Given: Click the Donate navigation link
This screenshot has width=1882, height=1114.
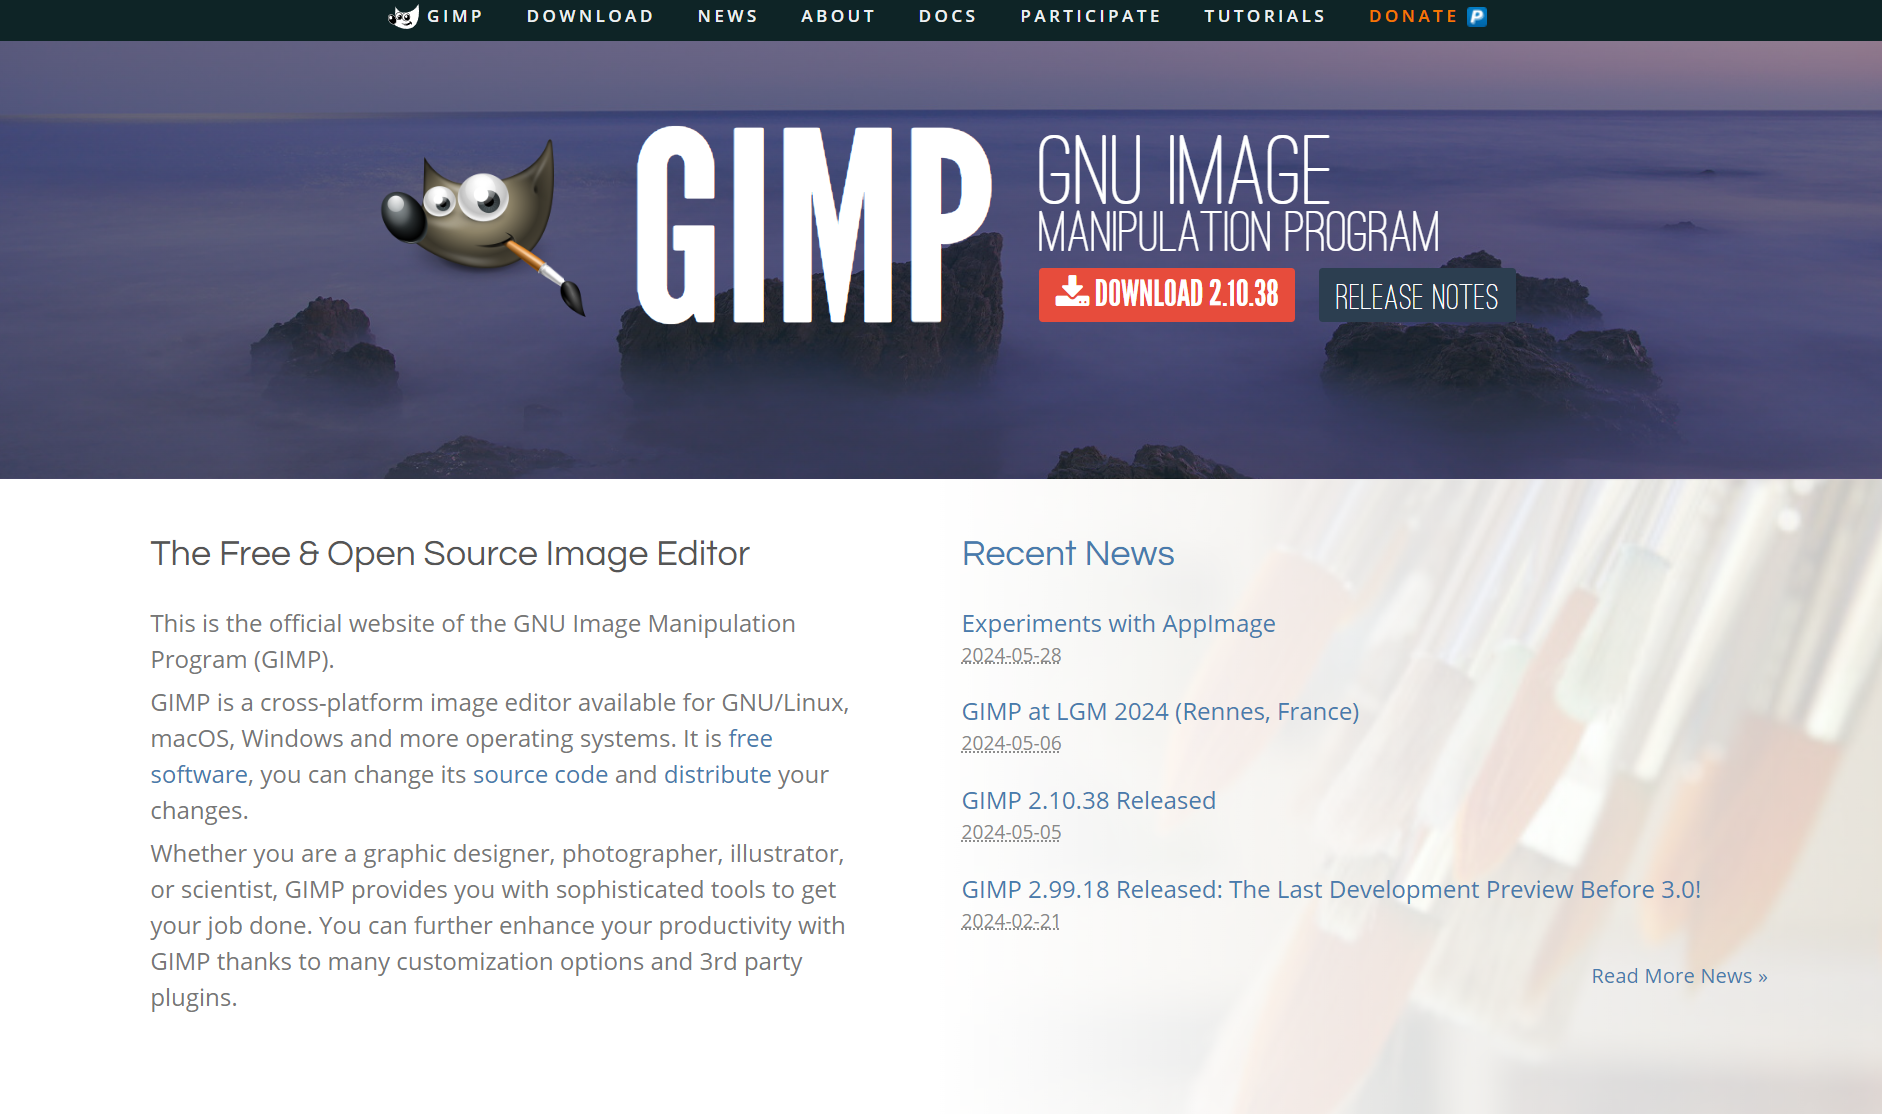Looking at the screenshot, I should point(1413,16).
